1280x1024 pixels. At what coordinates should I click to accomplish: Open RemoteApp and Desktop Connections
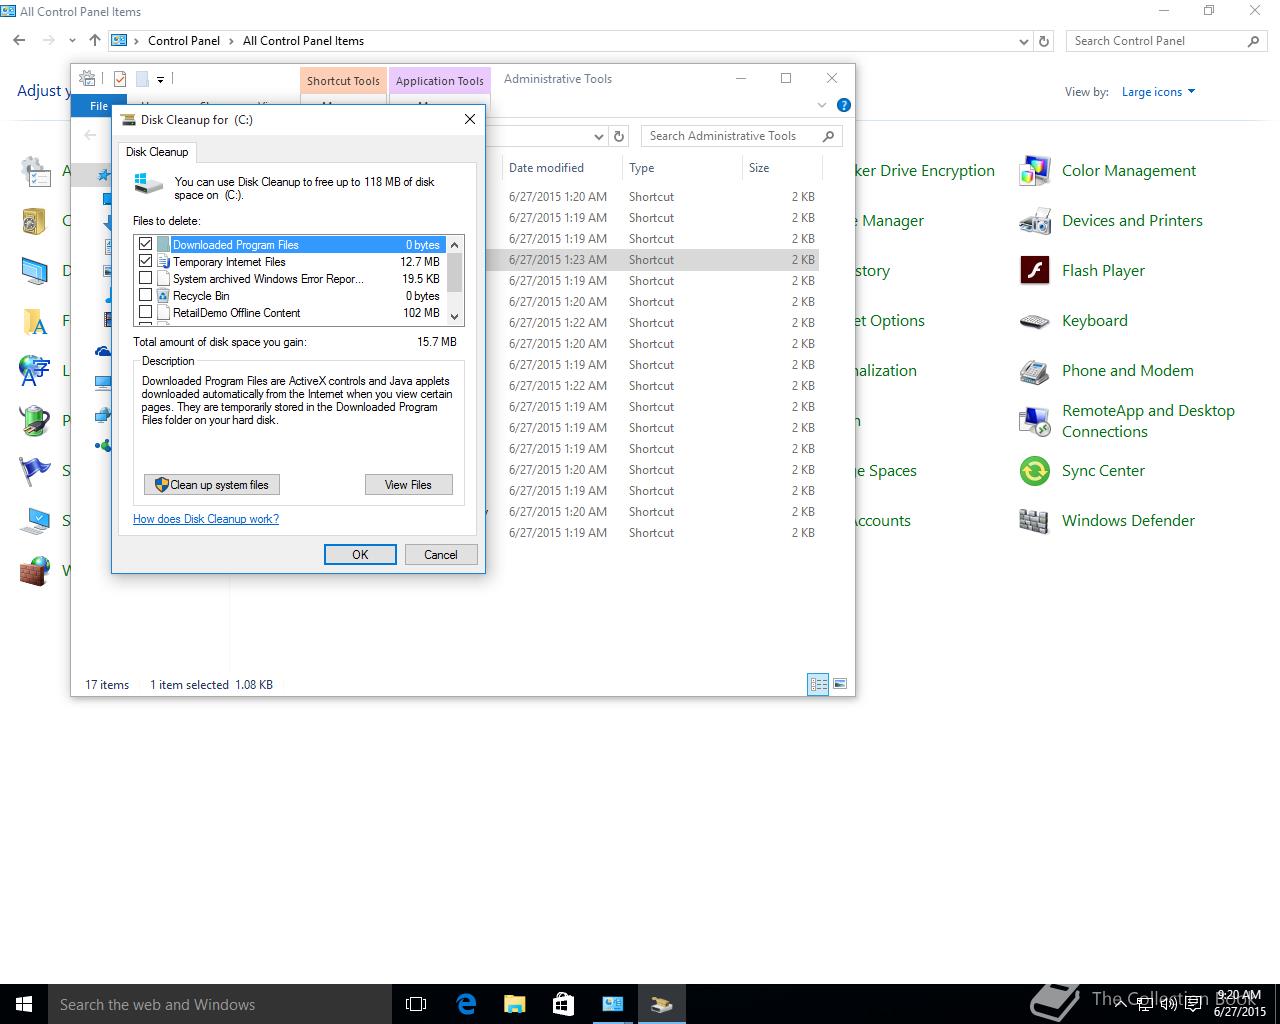[1126, 421]
